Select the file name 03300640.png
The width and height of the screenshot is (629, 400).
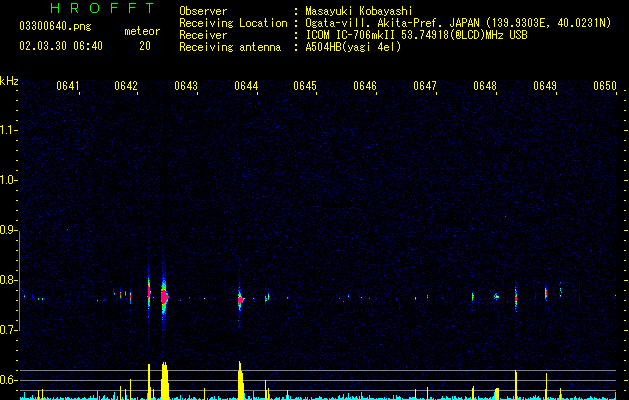[55, 27]
